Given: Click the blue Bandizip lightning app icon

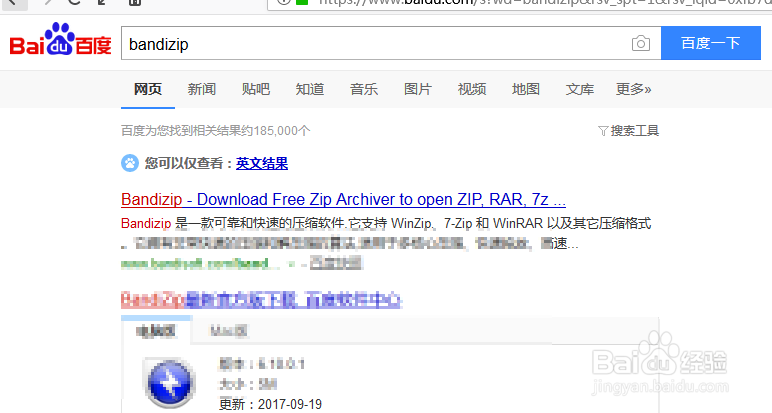Looking at the screenshot, I should (x=169, y=381).
